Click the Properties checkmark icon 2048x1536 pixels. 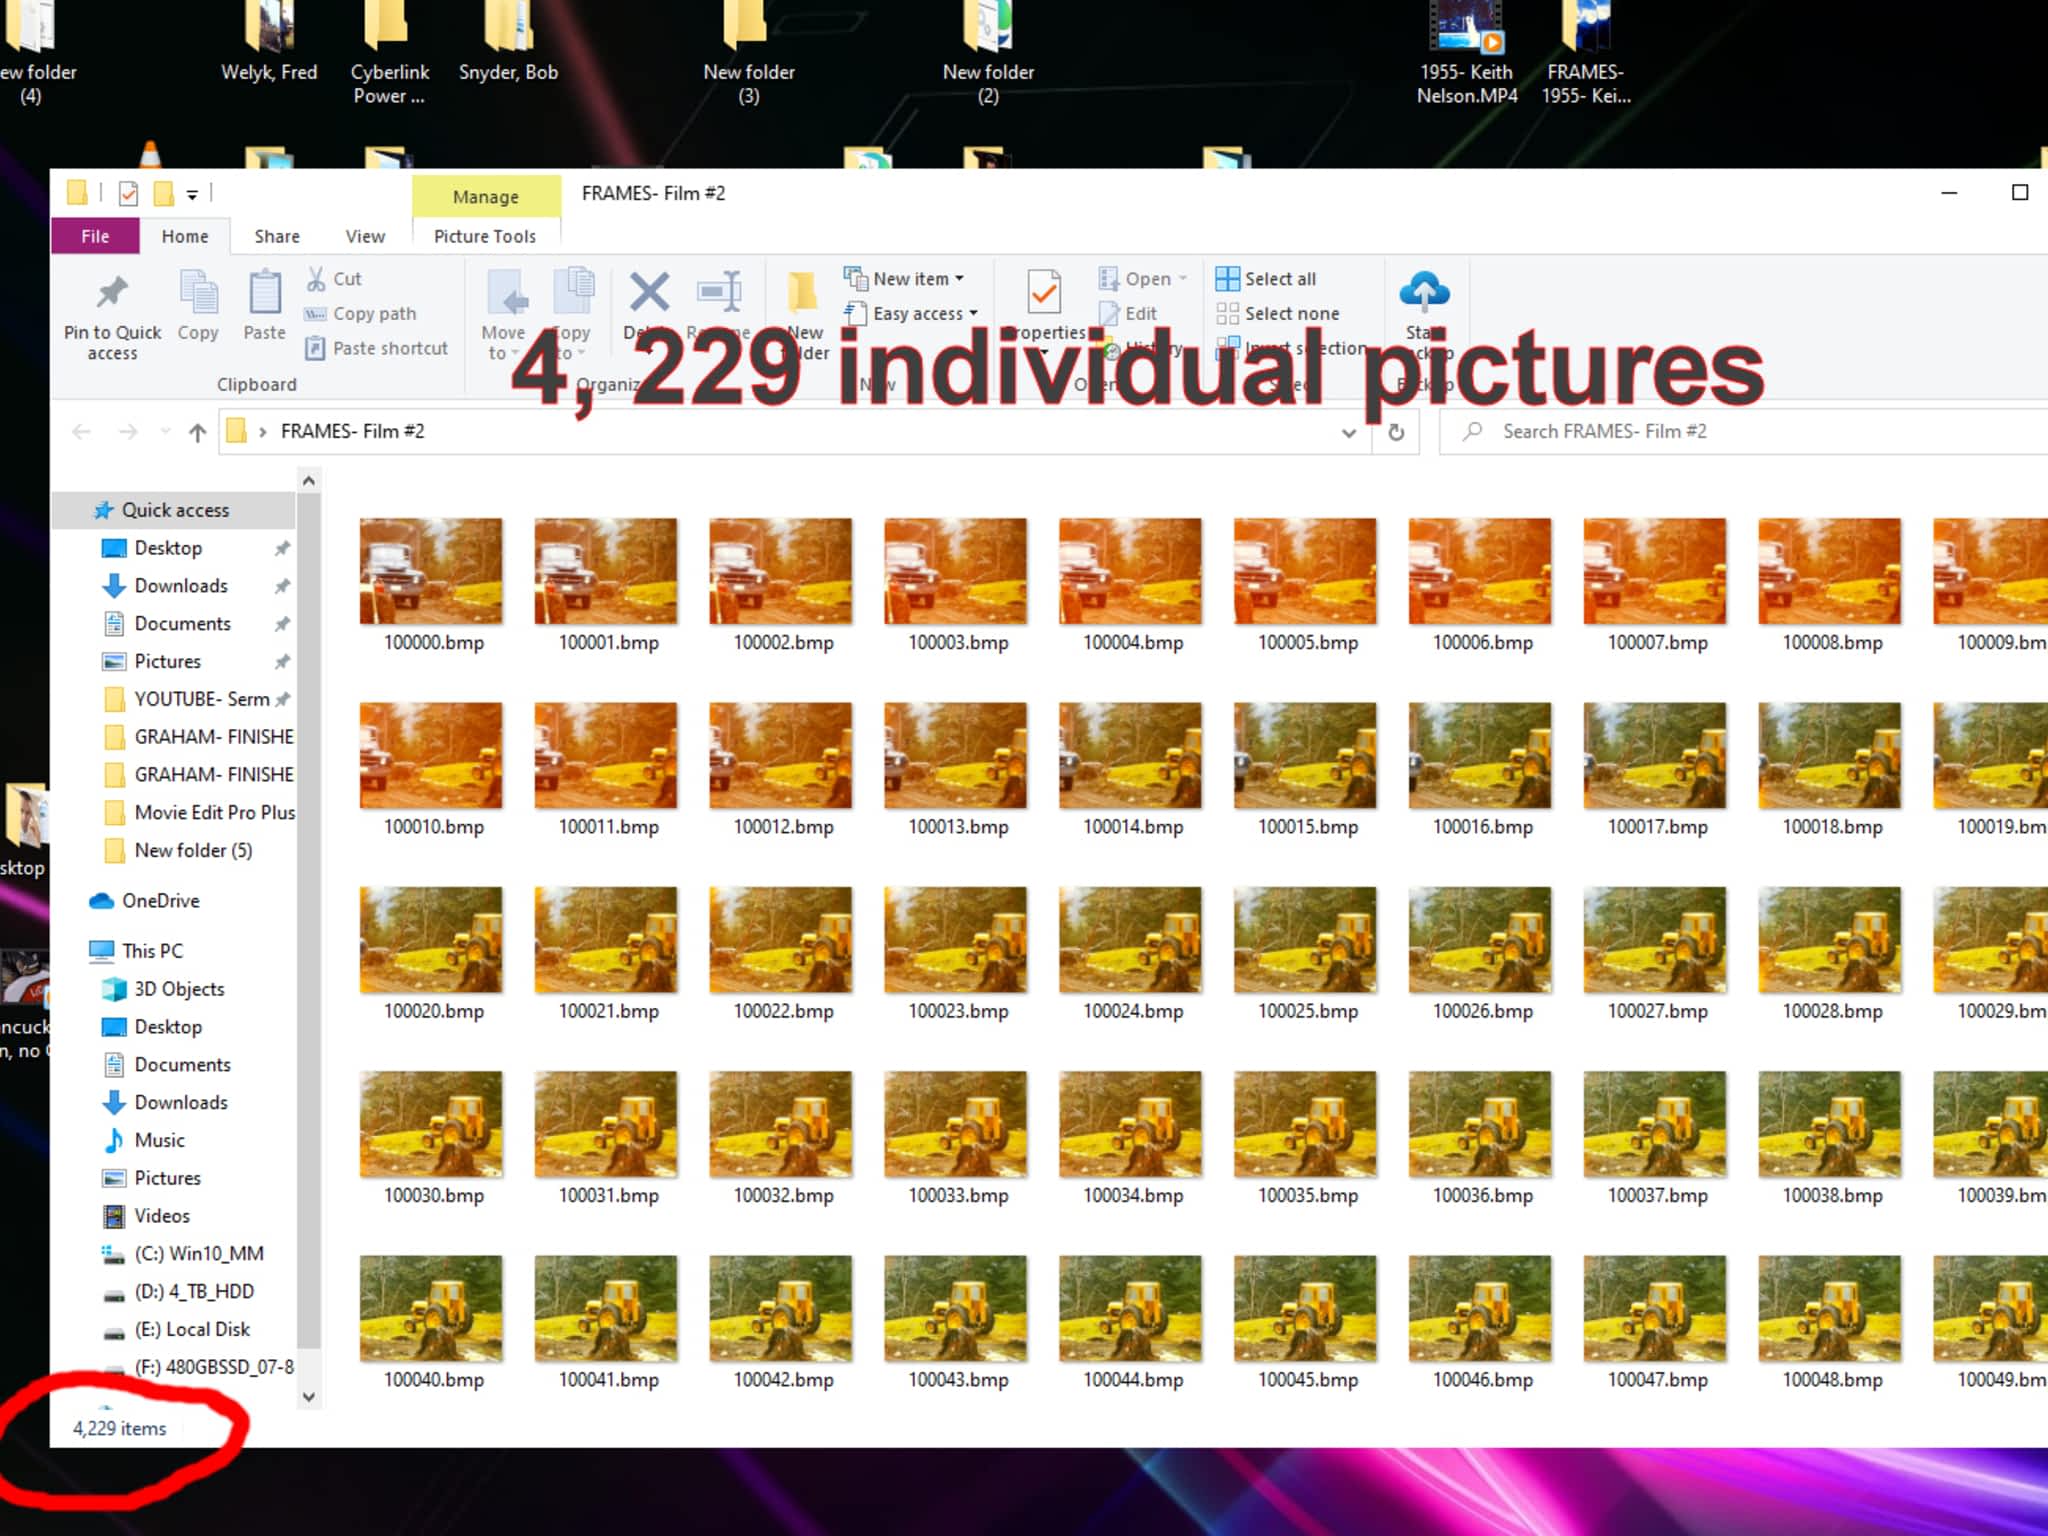pyautogui.click(x=1044, y=294)
